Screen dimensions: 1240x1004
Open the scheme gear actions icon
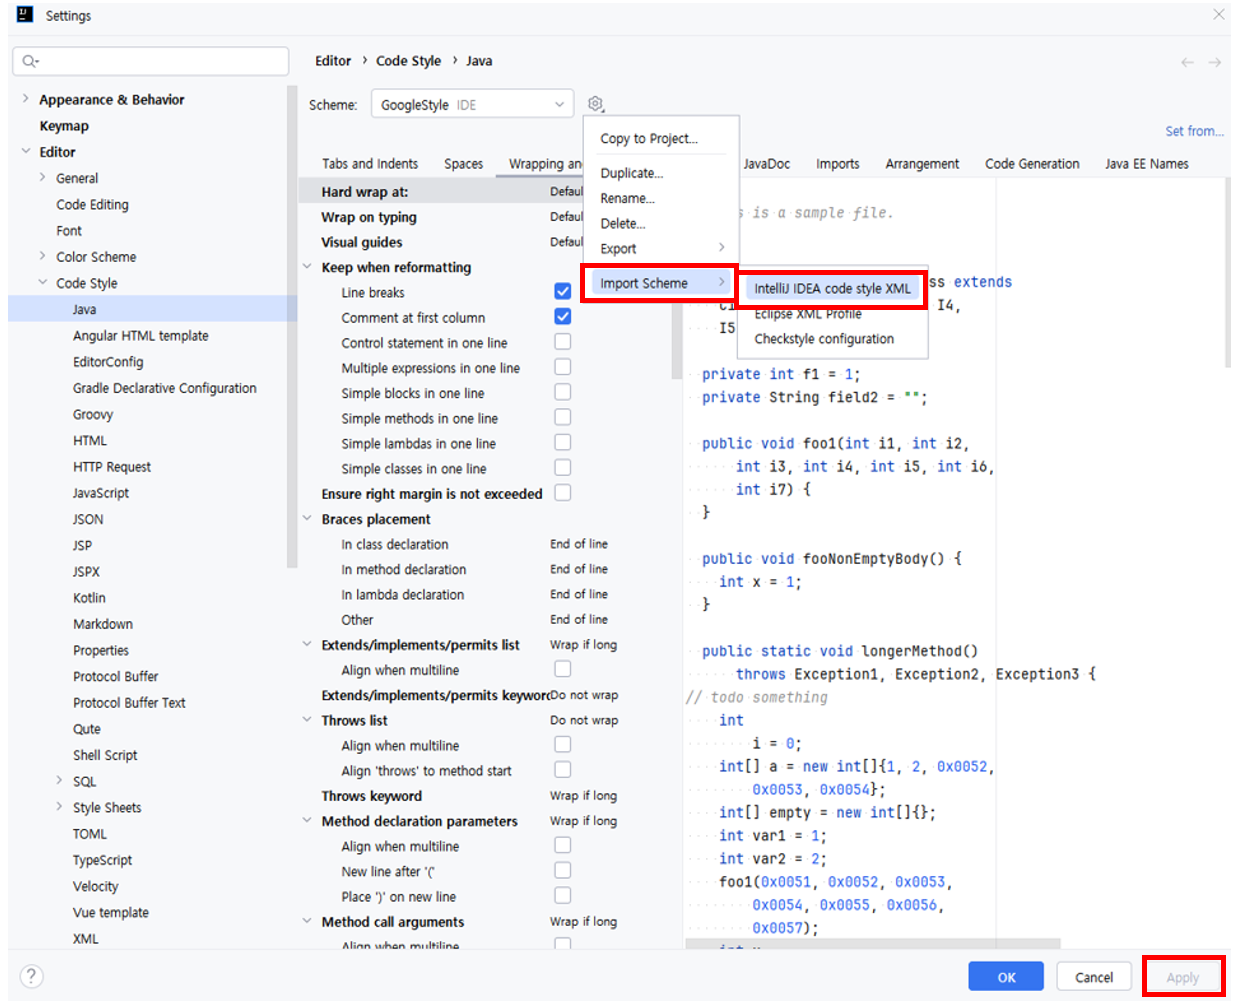595,104
